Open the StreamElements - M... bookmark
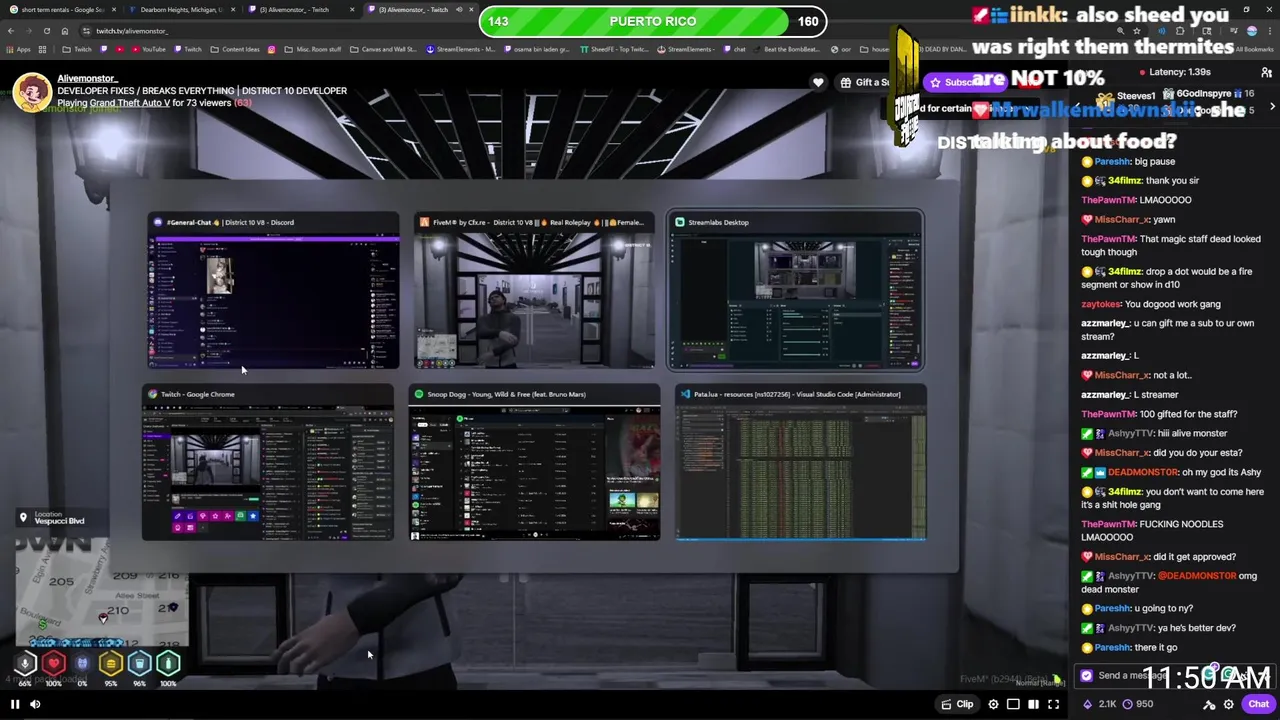The height and width of the screenshot is (720, 1280). tap(461, 49)
